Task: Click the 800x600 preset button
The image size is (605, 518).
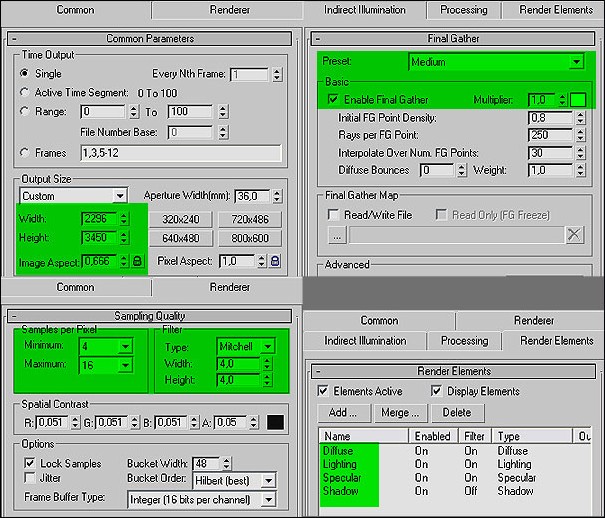Action: (x=250, y=238)
